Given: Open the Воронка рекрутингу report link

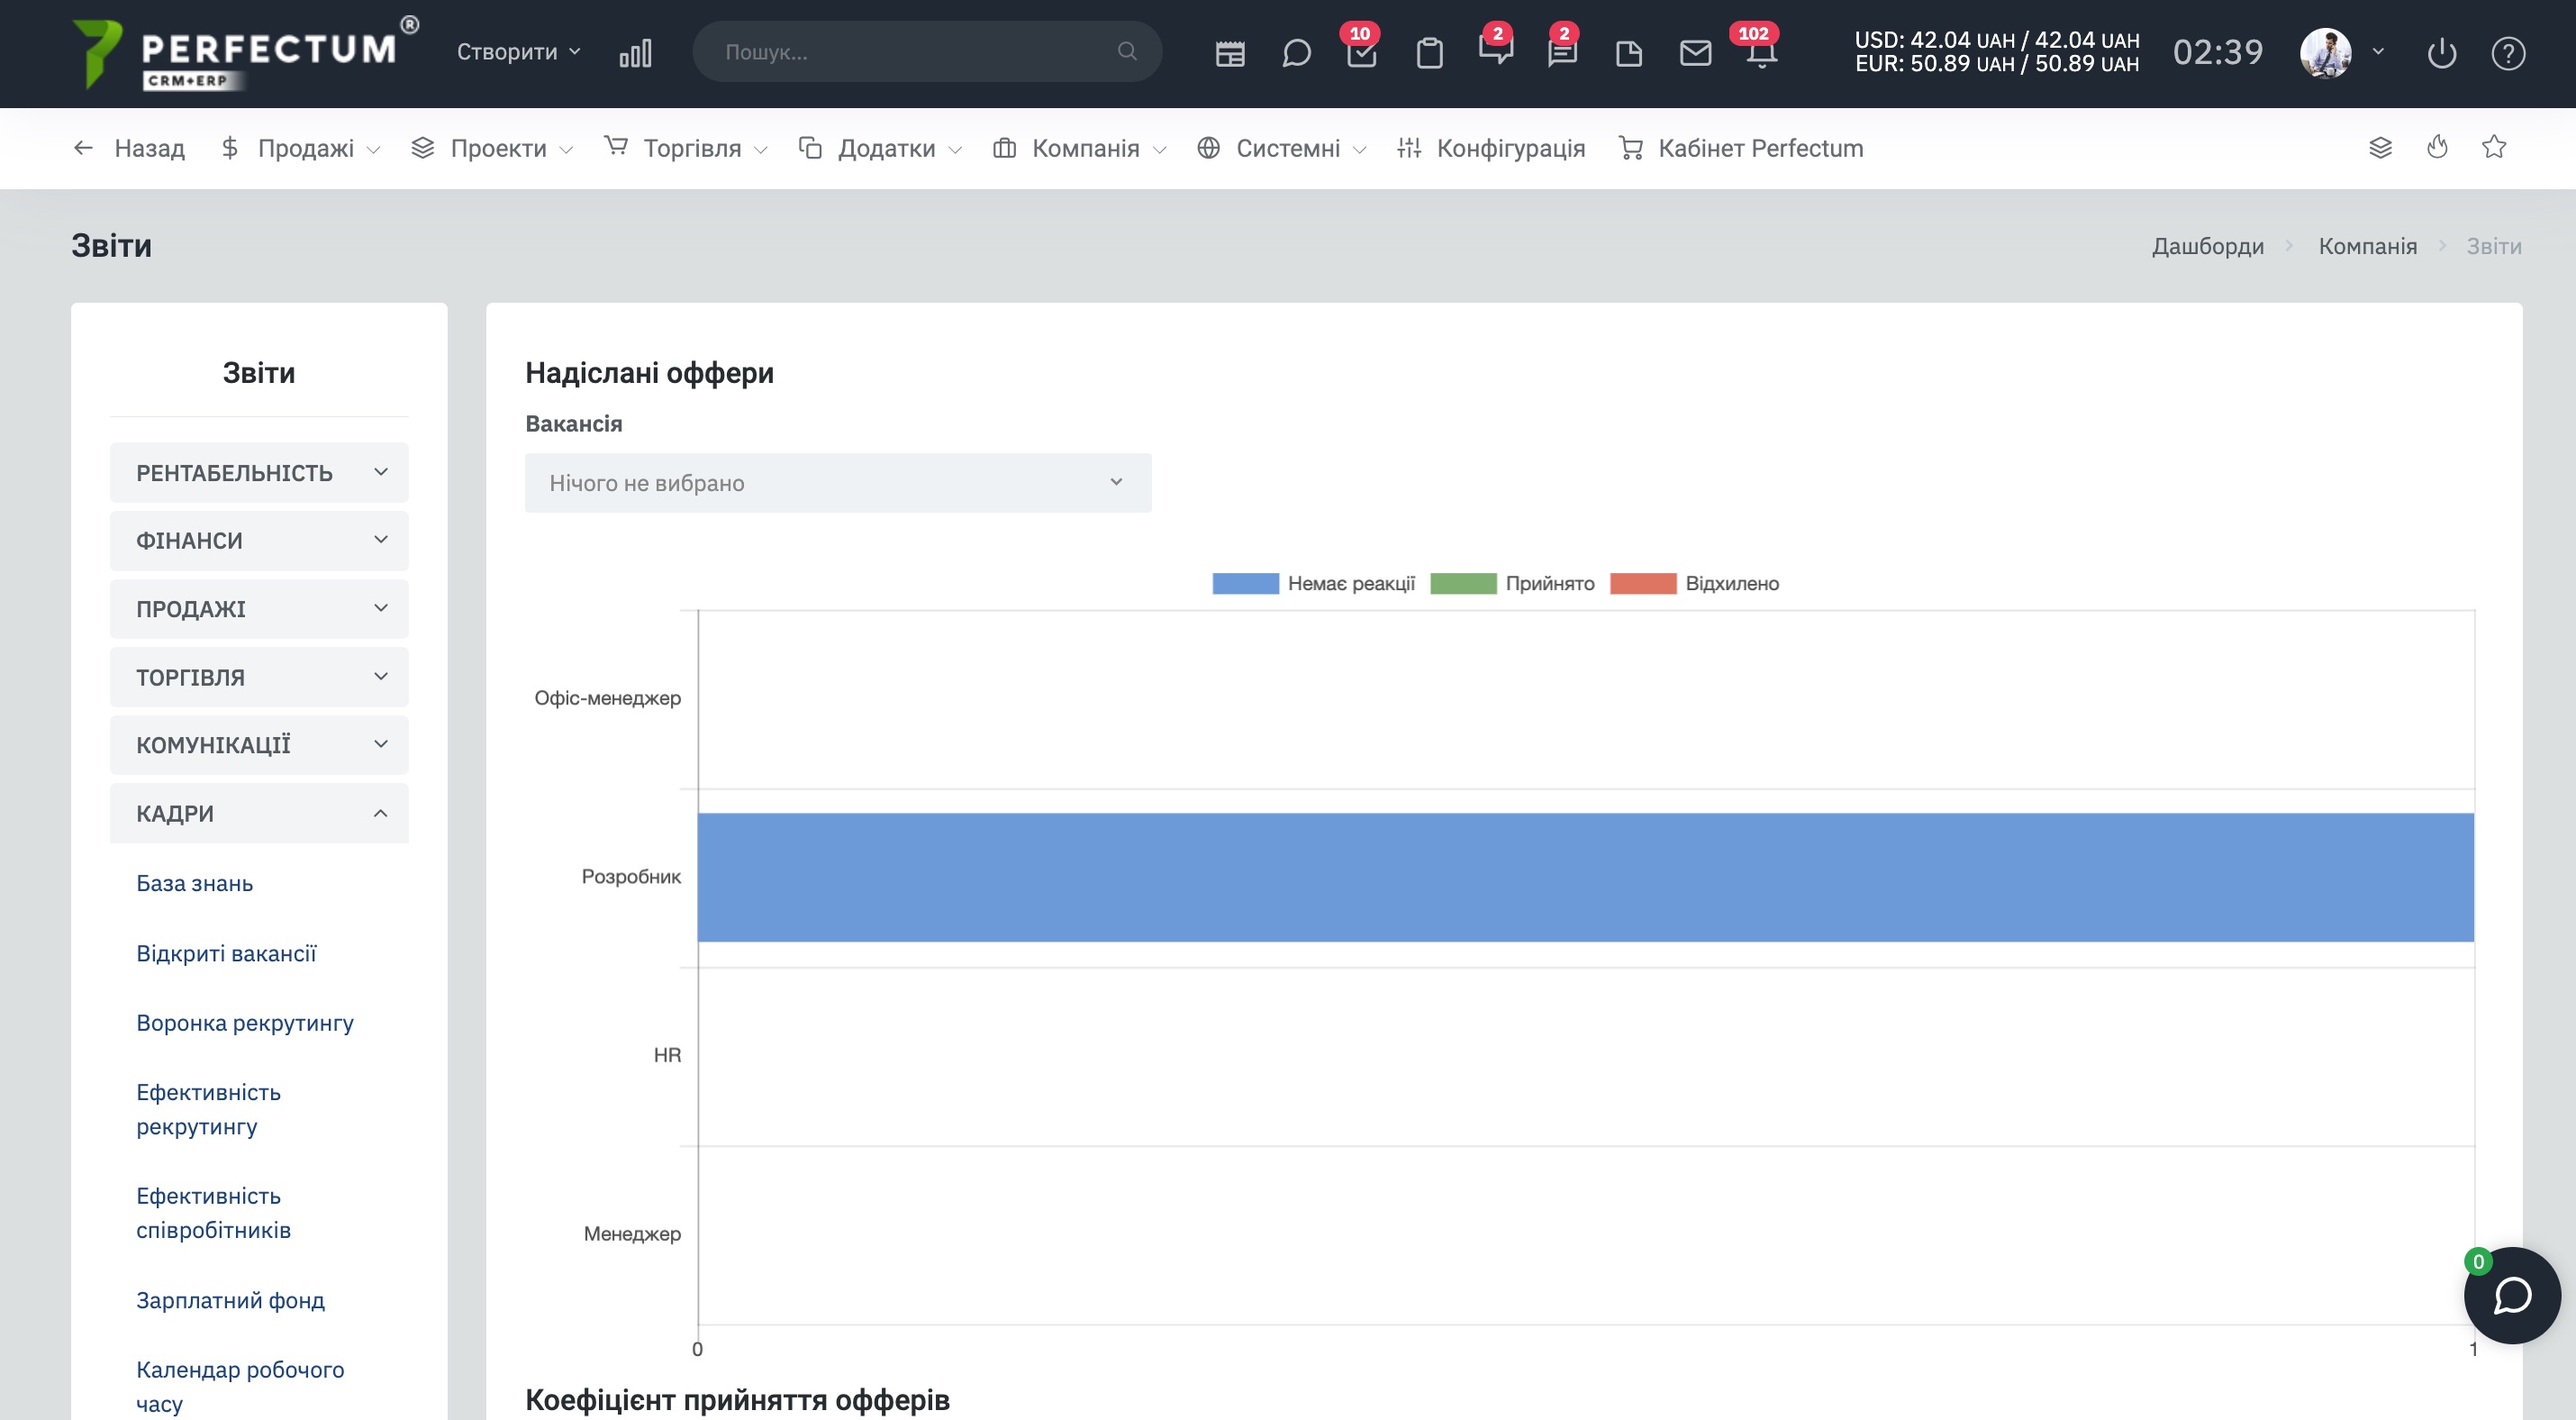Looking at the screenshot, I should (x=245, y=1023).
